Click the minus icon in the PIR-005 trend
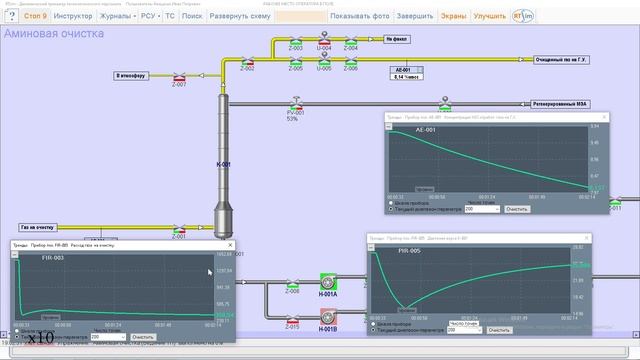640x360 pixels. click(371, 247)
